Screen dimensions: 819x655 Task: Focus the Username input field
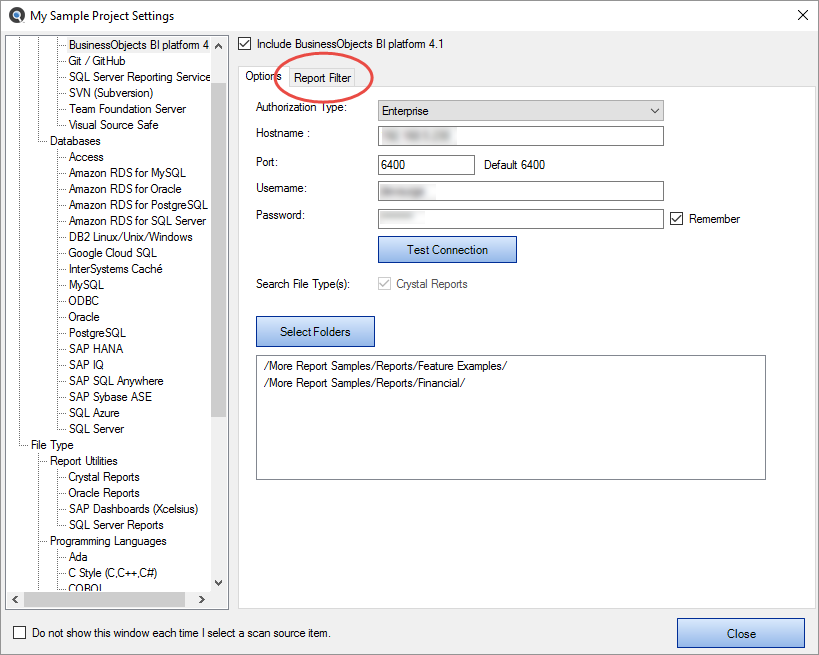click(x=521, y=191)
